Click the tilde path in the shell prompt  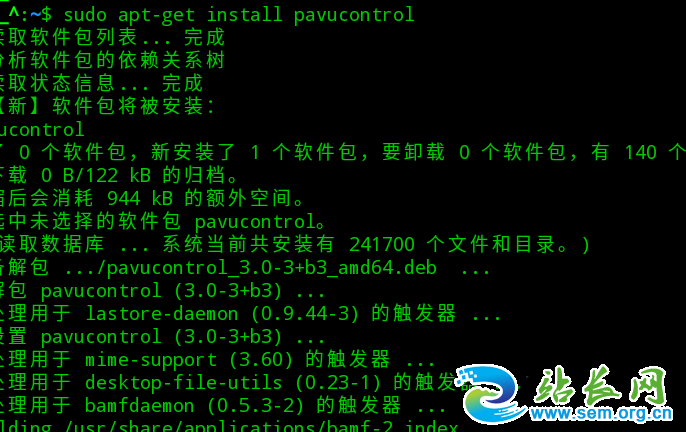pyautogui.click(x=35, y=15)
